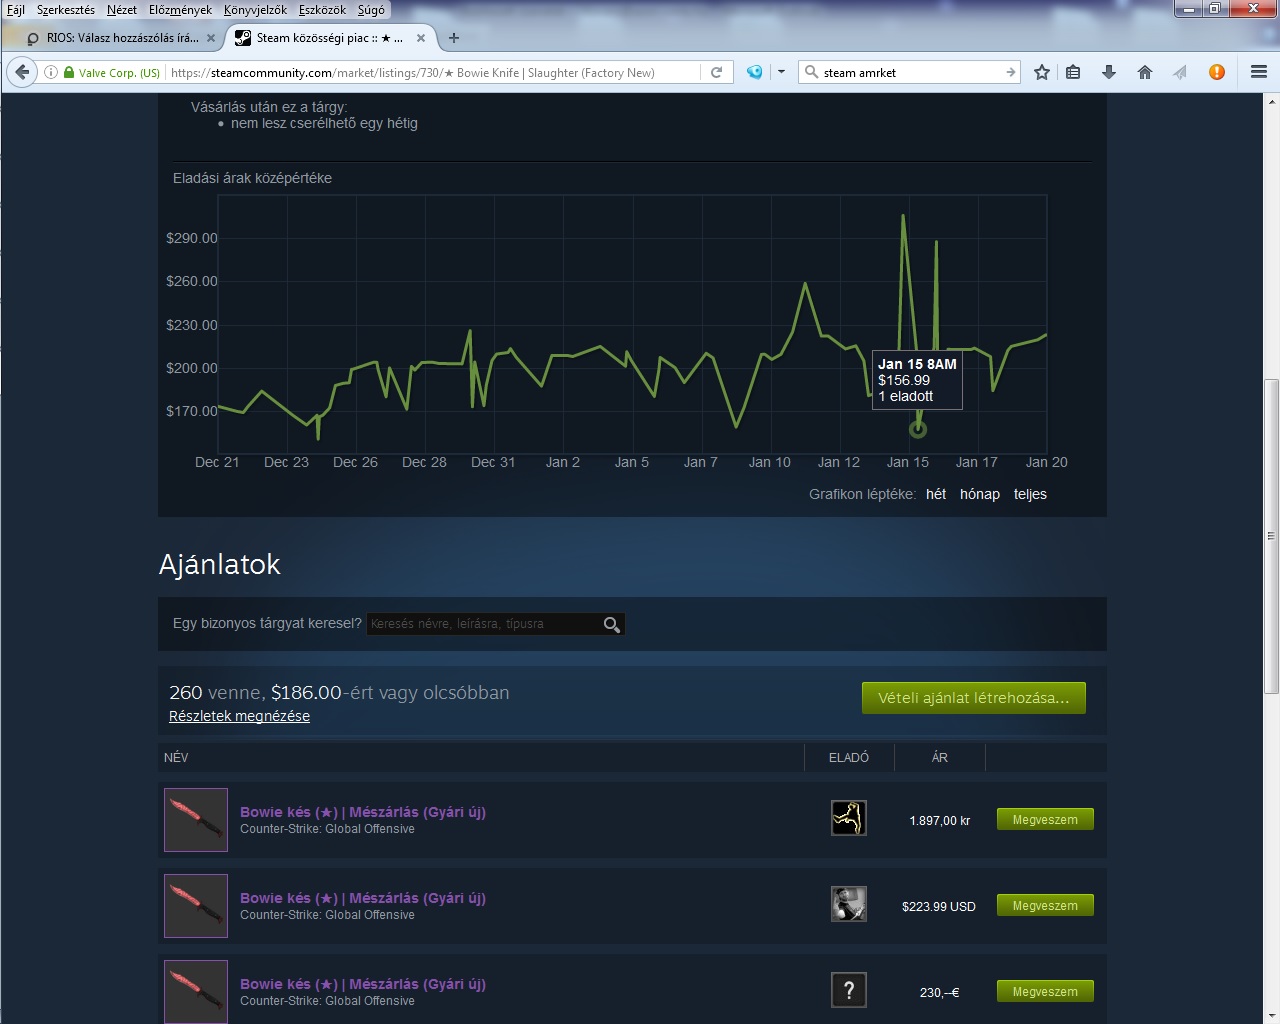The height and width of the screenshot is (1024, 1280).
Task: Open the Firefox hamburger menu
Action: (x=1259, y=72)
